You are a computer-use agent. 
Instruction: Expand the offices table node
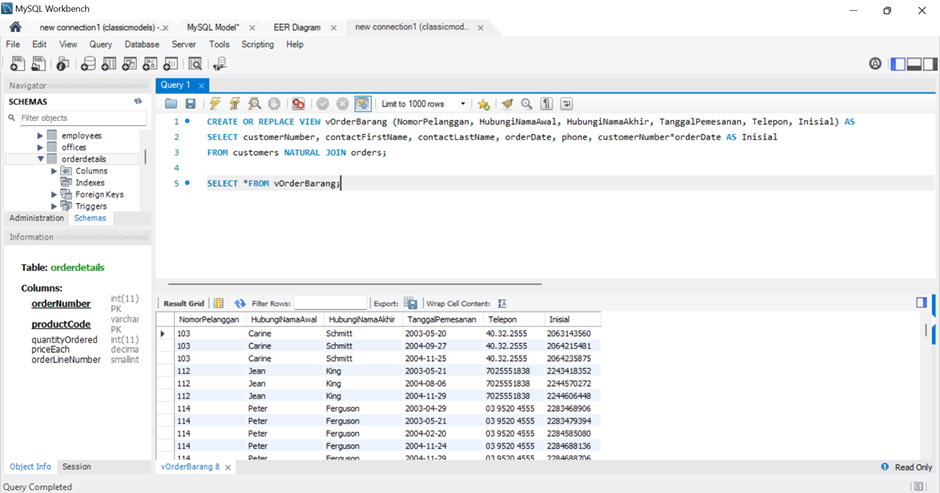40,147
